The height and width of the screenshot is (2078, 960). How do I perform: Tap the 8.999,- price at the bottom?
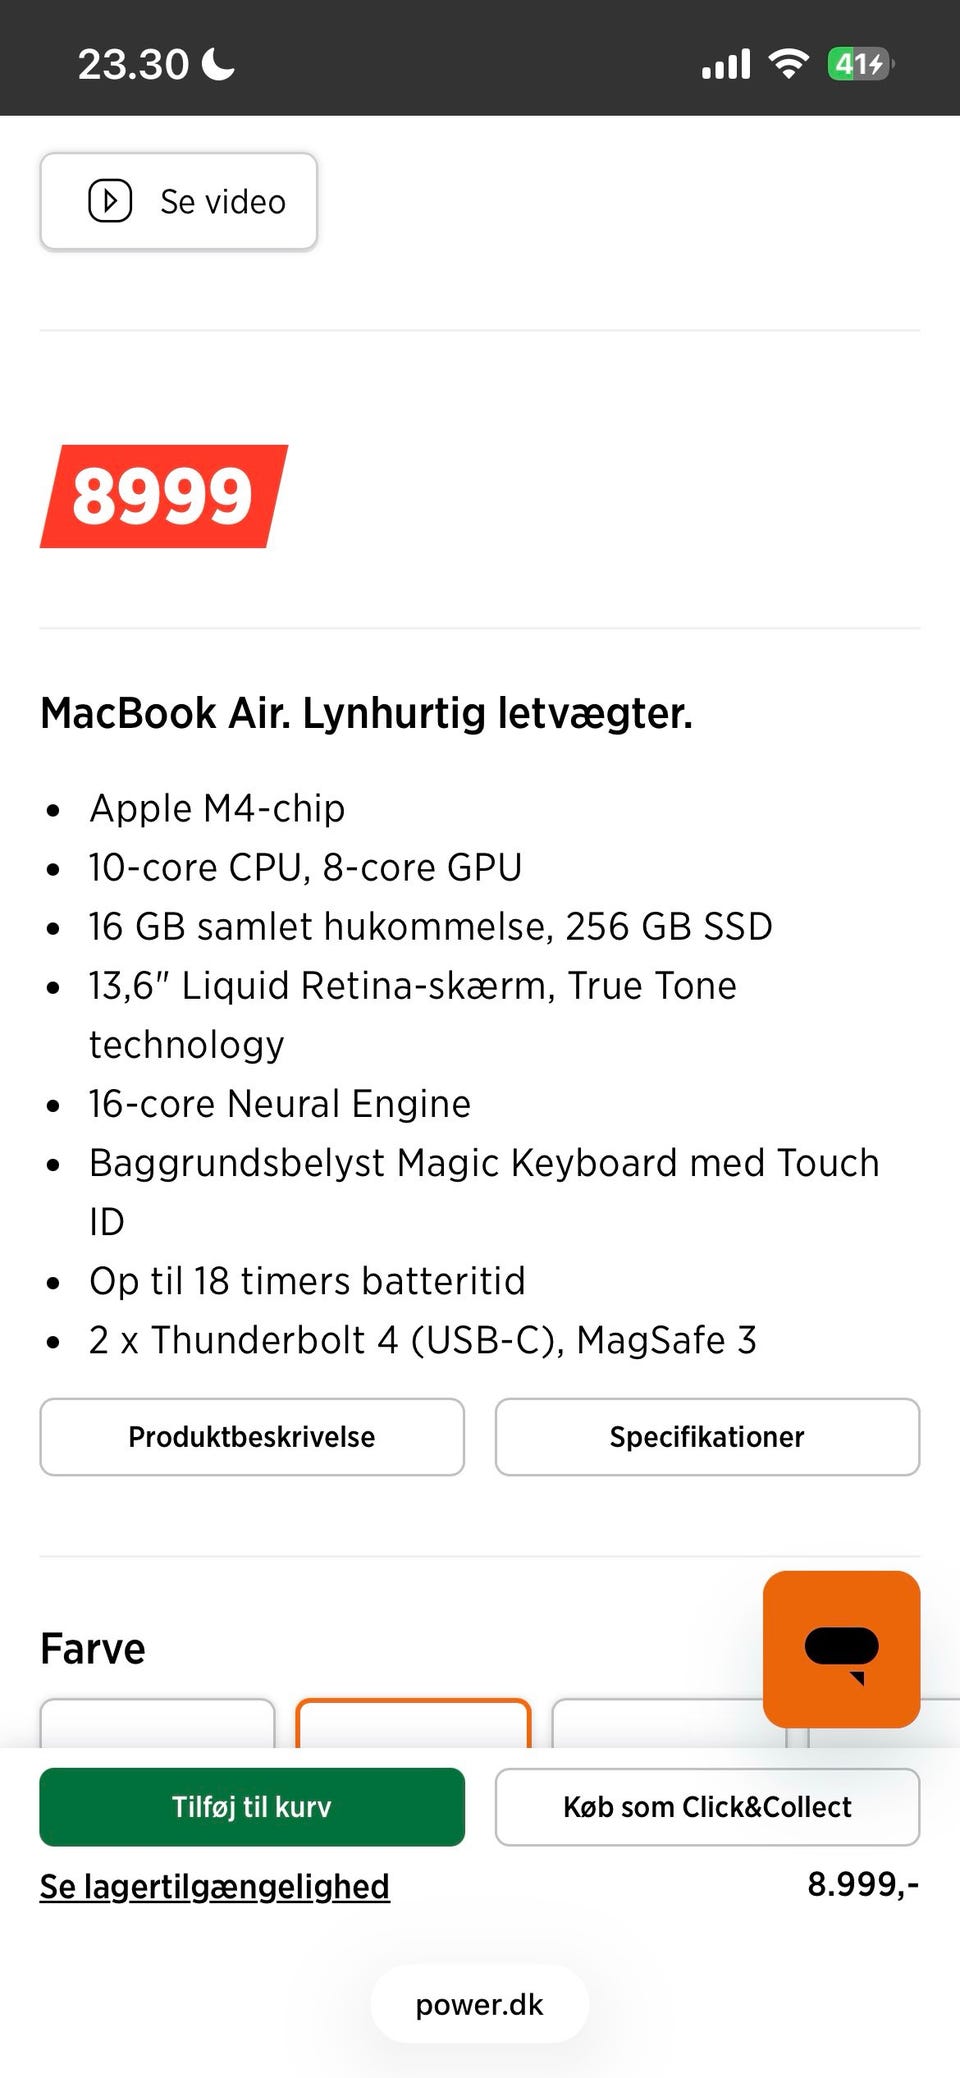click(862, 1885)
